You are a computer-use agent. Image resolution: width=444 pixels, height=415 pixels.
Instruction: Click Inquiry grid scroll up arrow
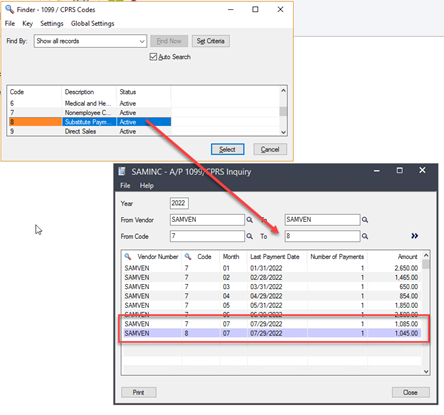tap(426, 255)
